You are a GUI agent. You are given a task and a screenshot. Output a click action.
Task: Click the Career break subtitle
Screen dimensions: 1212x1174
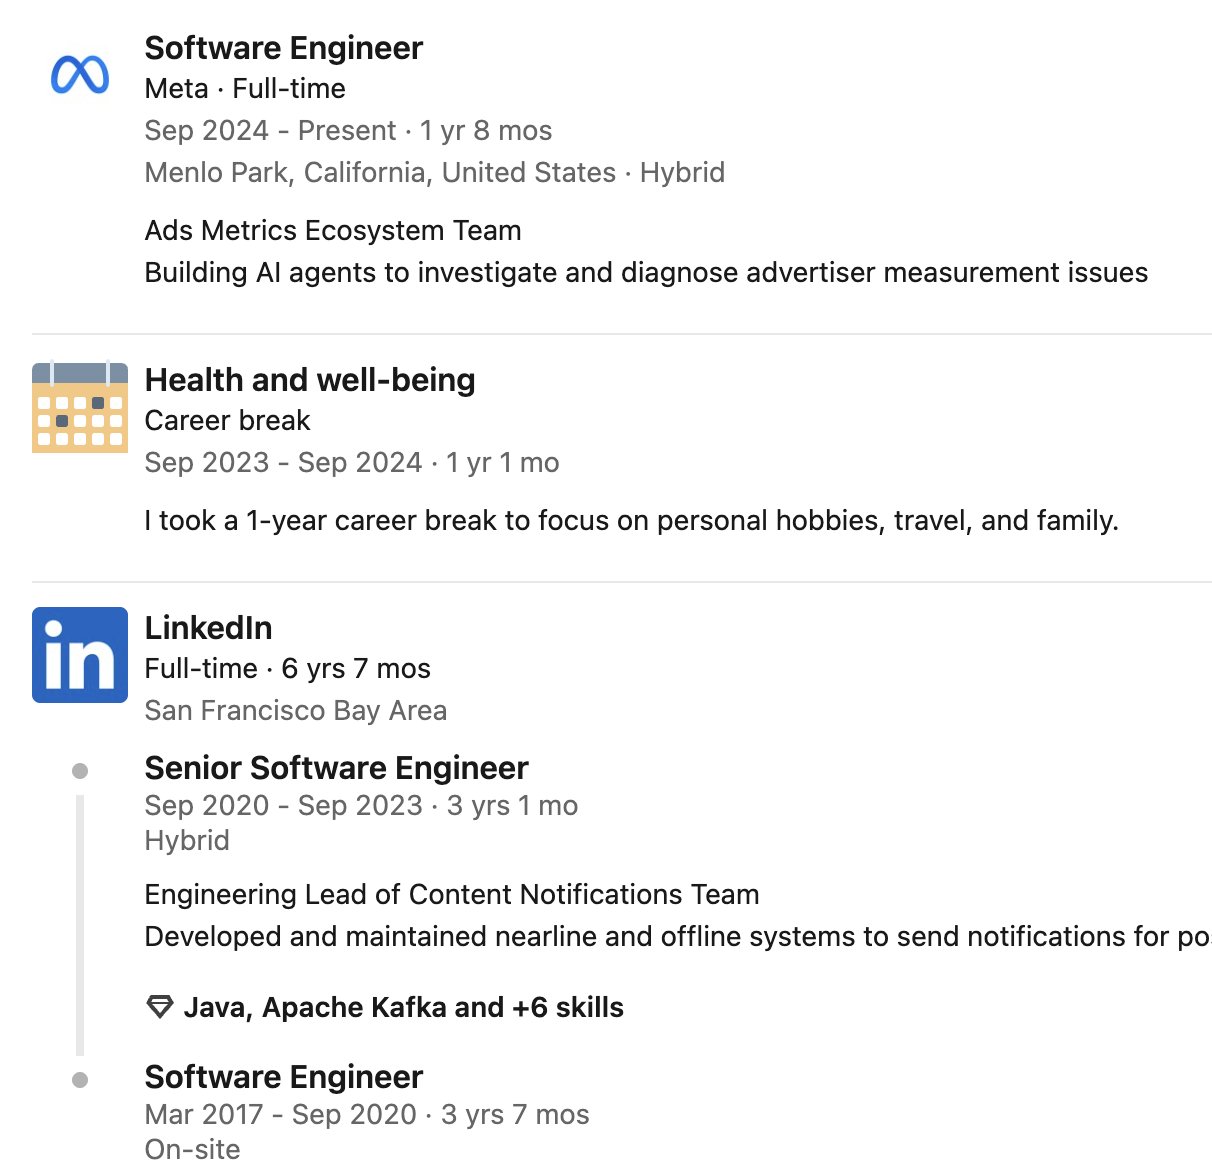tap(227, 421)
